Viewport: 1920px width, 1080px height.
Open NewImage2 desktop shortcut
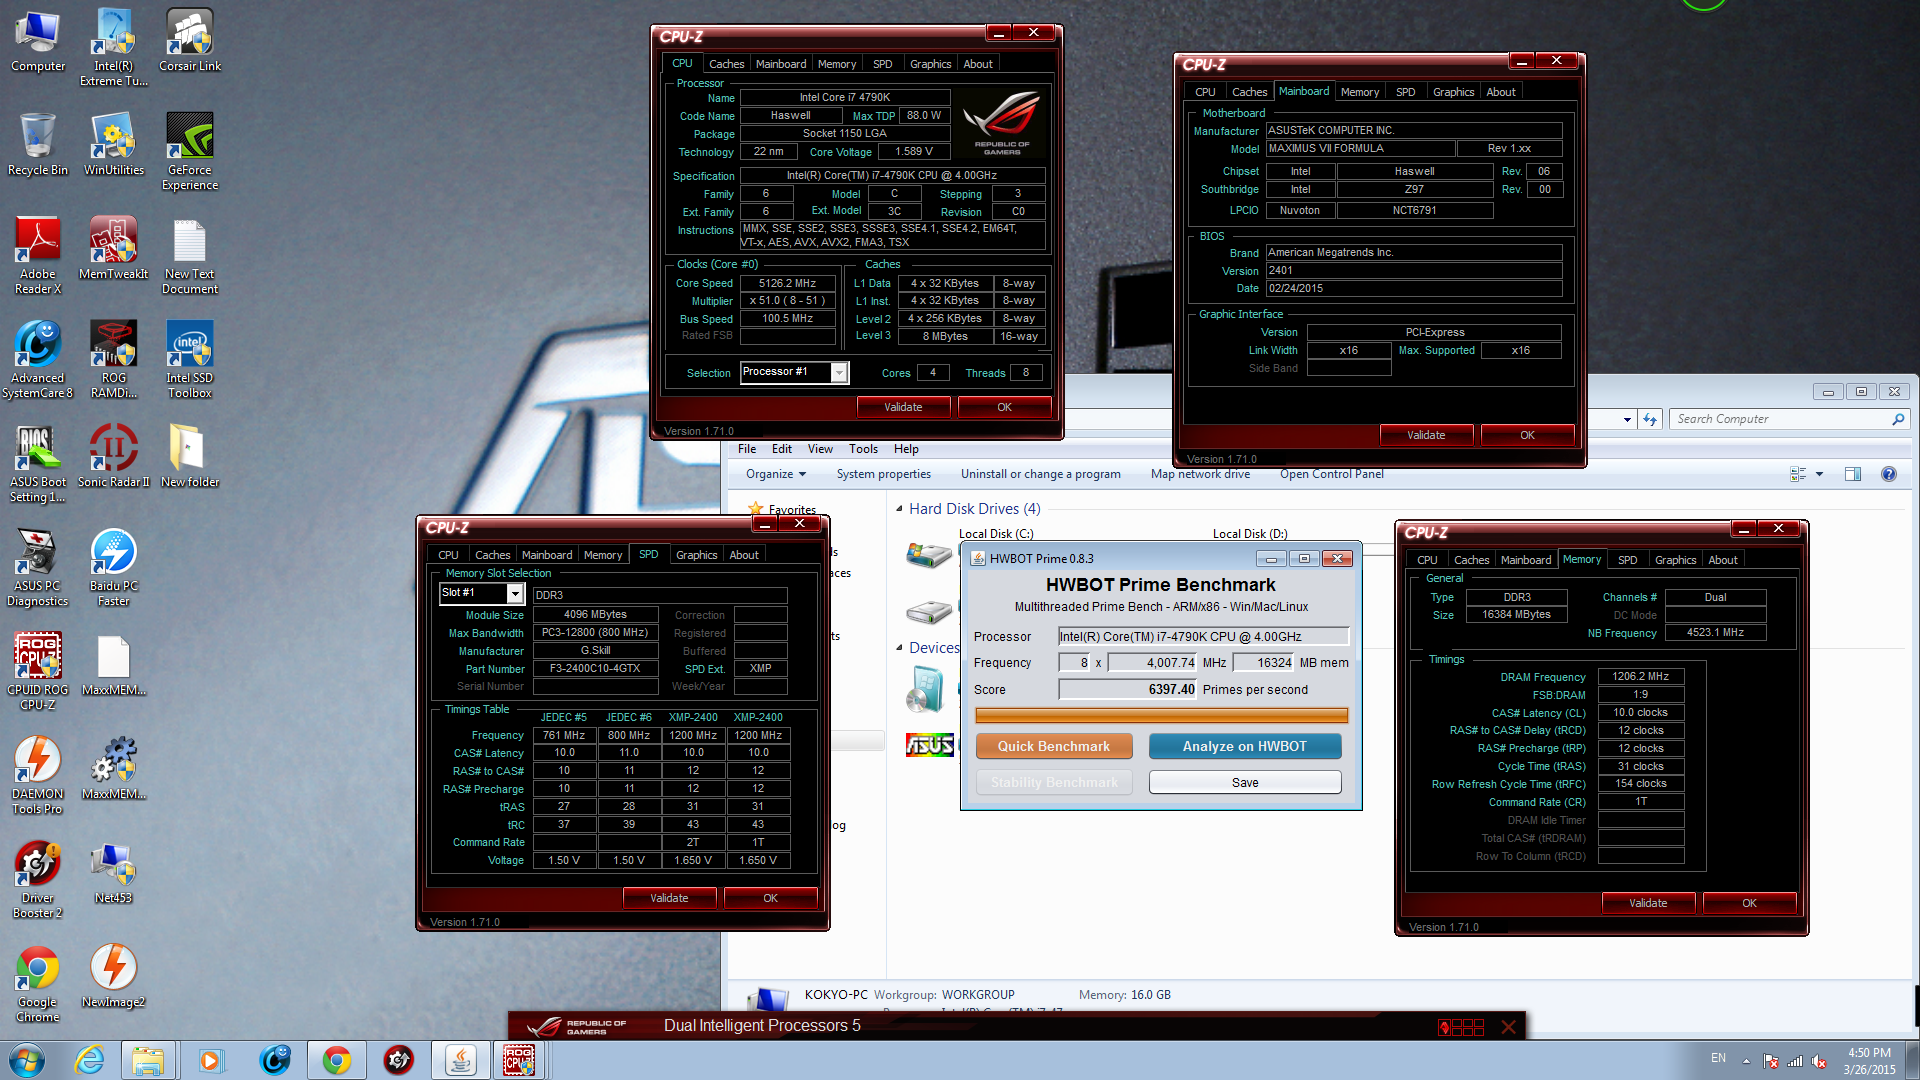(x=114, y=977)
